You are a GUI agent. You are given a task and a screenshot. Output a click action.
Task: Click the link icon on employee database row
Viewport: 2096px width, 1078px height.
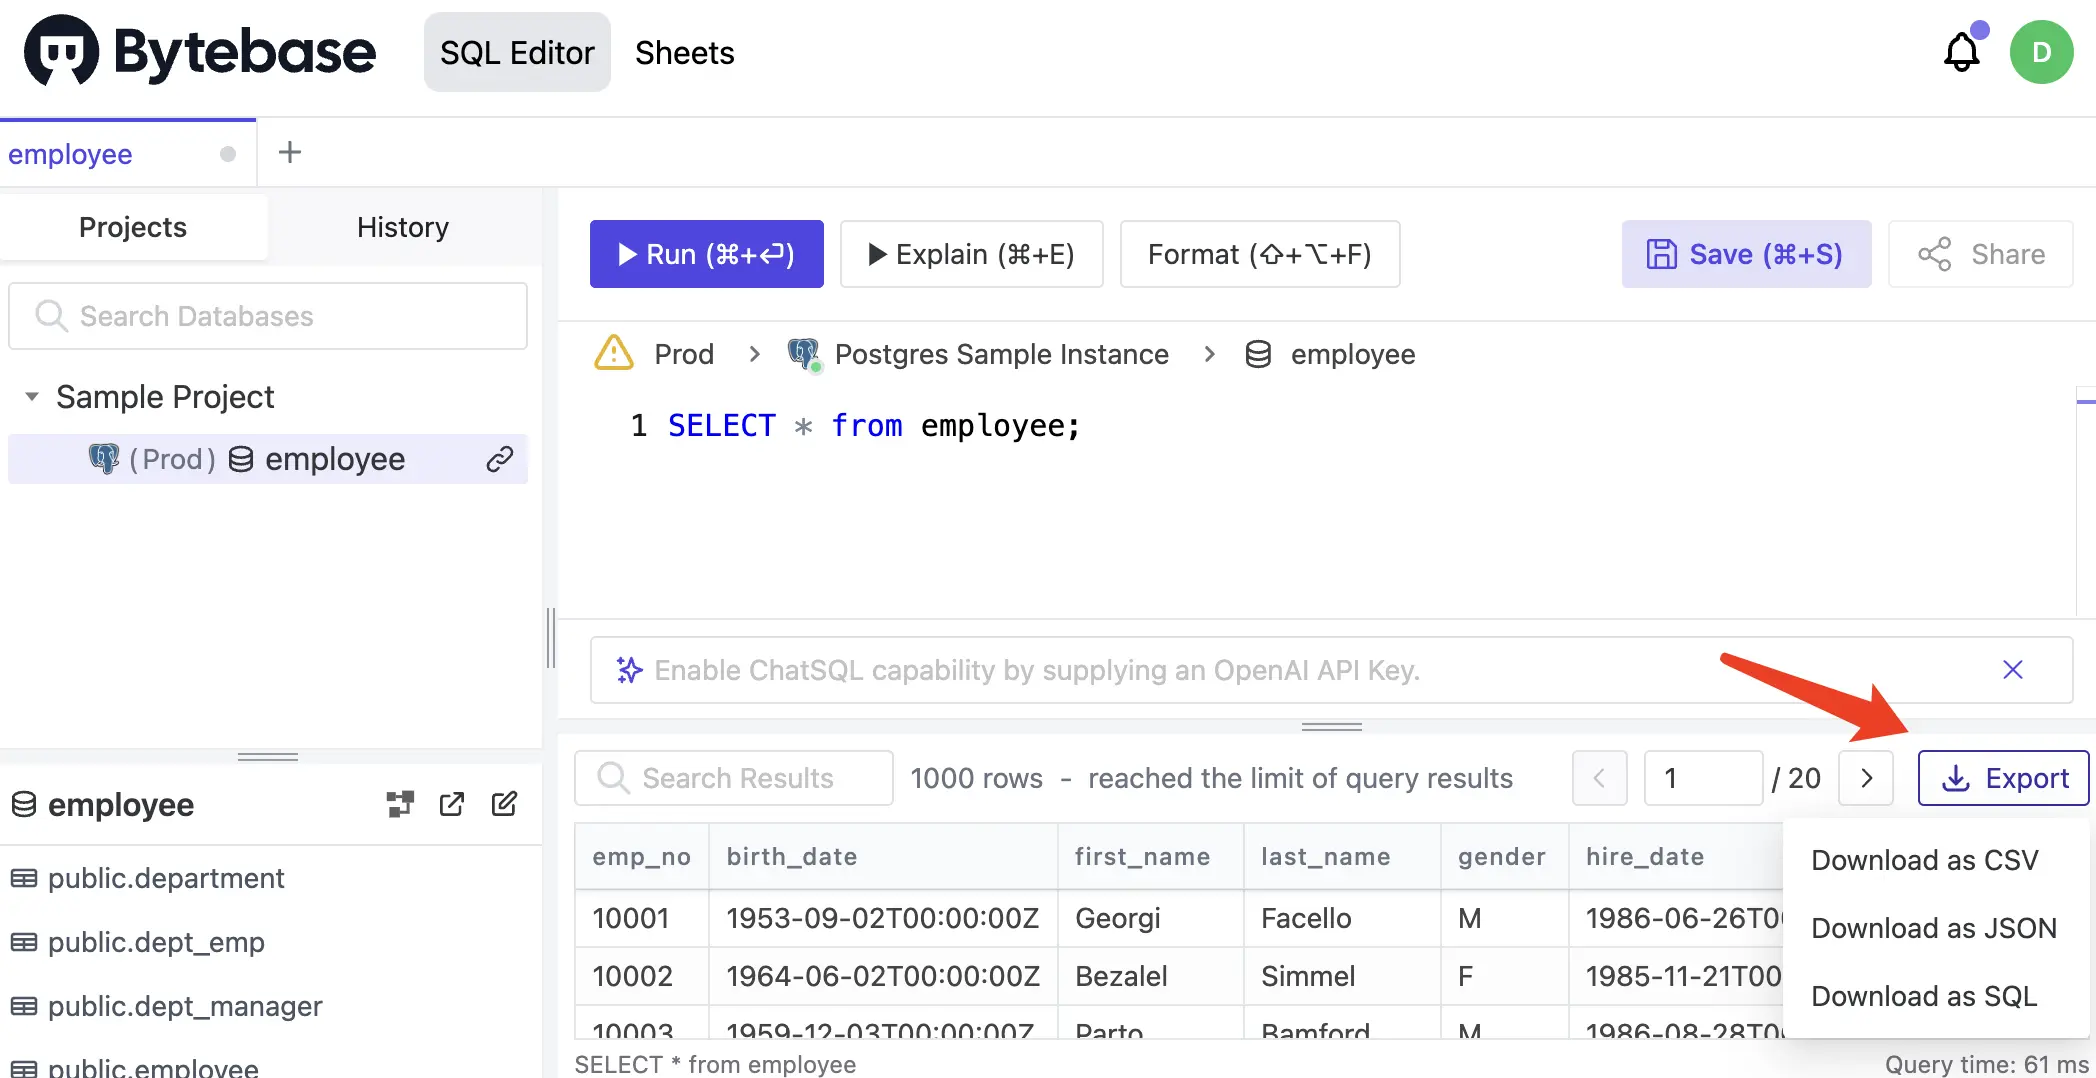[x=500, y=459]
